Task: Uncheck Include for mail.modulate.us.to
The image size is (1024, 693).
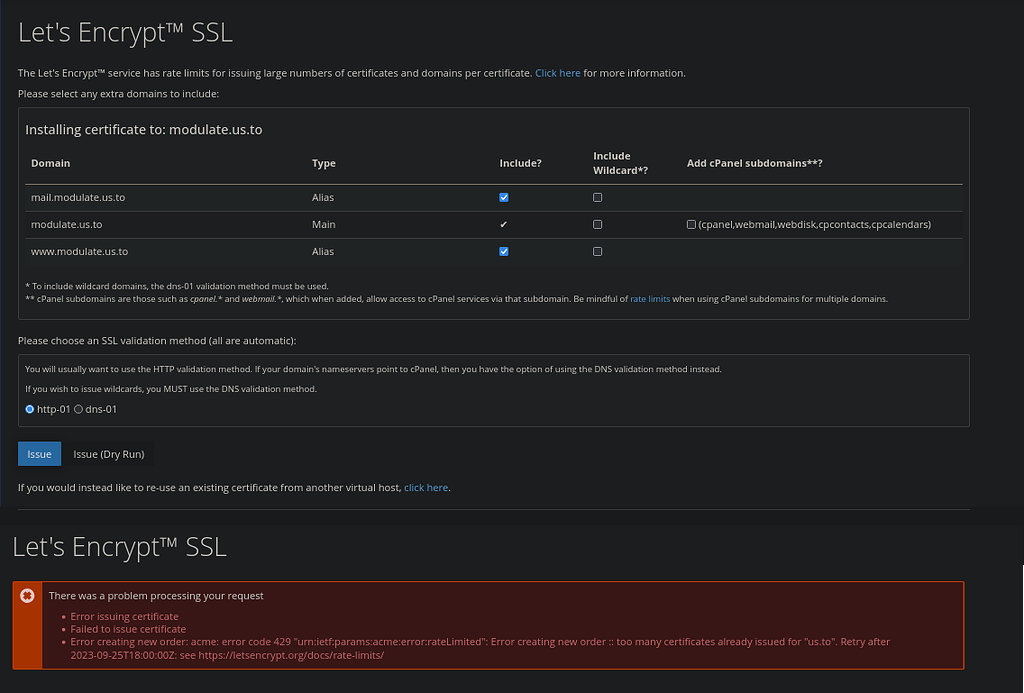Action: click(504, 197)
